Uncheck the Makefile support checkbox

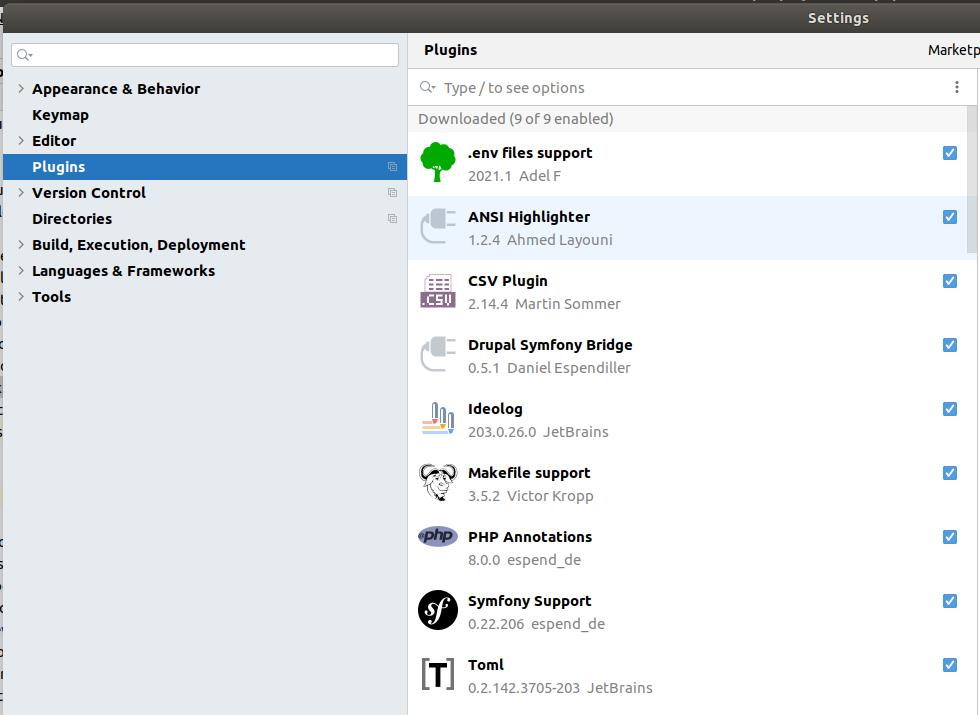coord(950,473)
